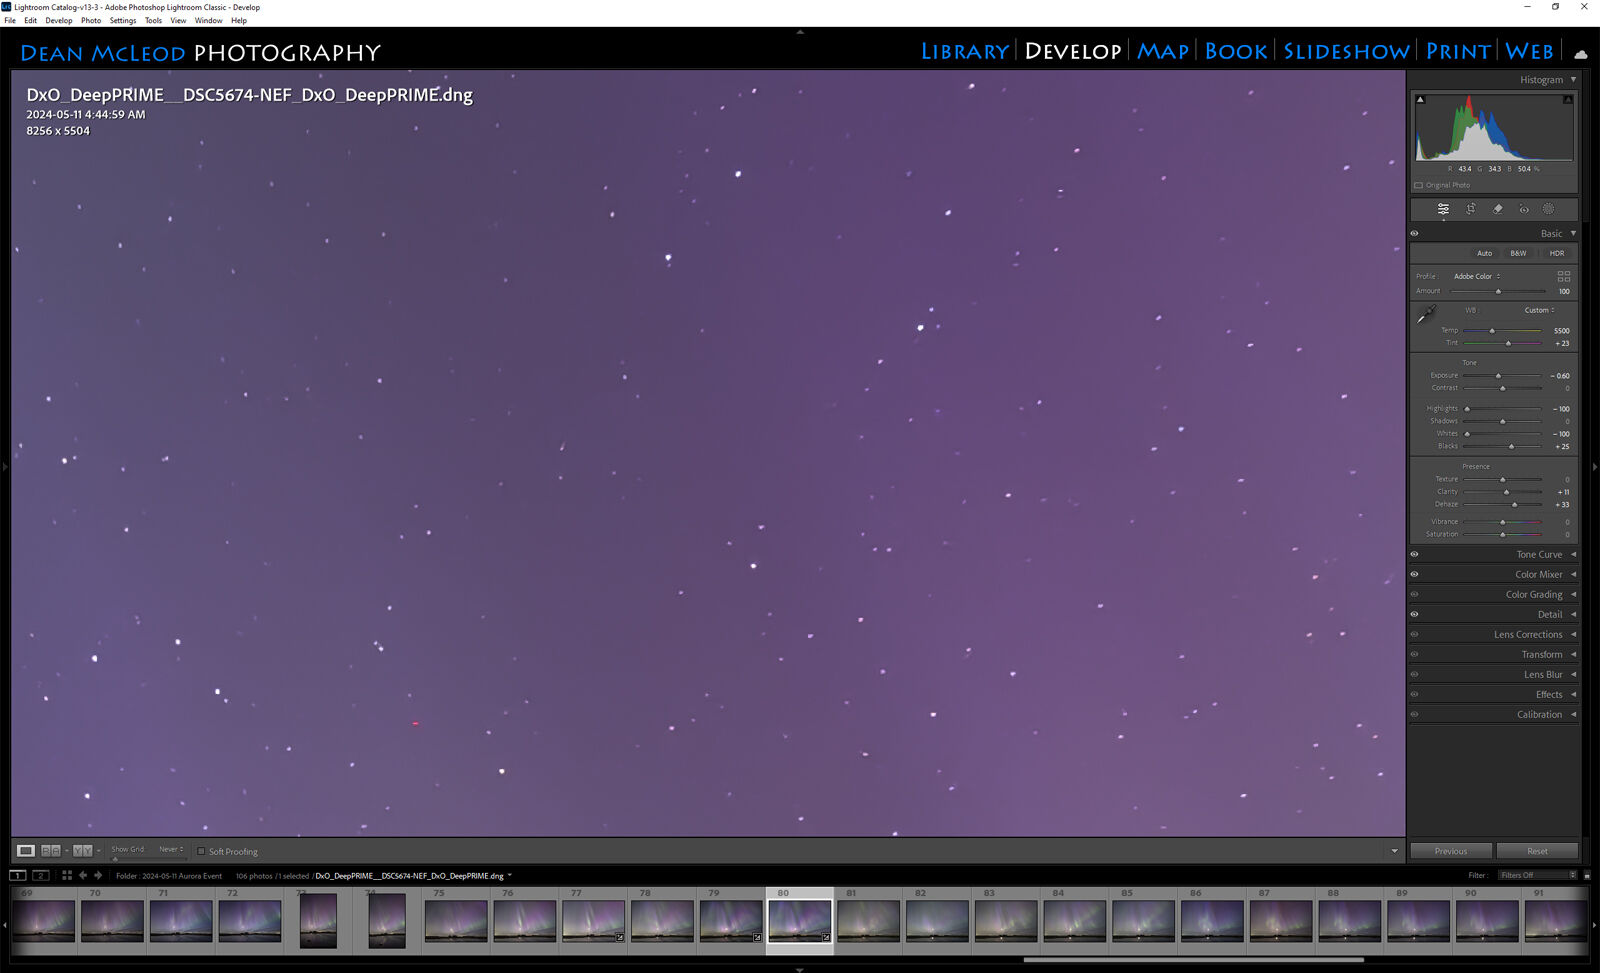The width and height of the screenshot is (1600, 973).
Task: Toggle the Original Photo checkbox
Action: [x=1418, y=185]
